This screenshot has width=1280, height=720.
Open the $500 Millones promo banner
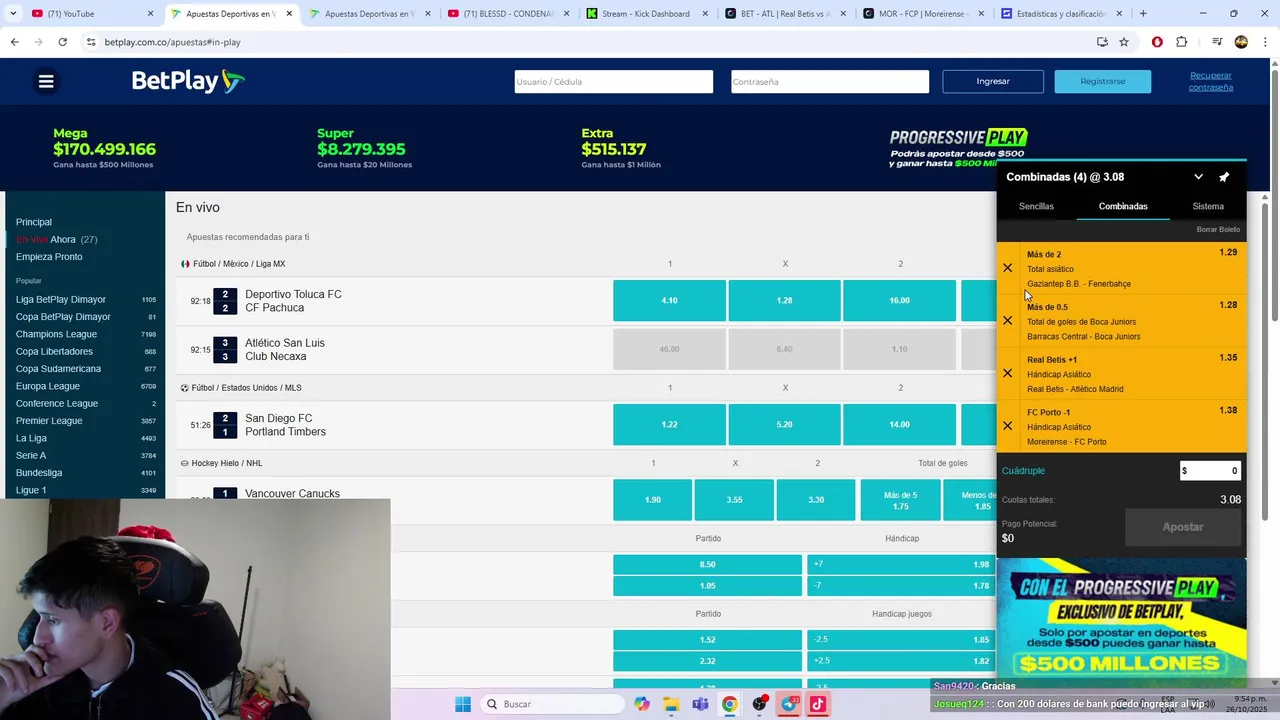coord(1121,624)
